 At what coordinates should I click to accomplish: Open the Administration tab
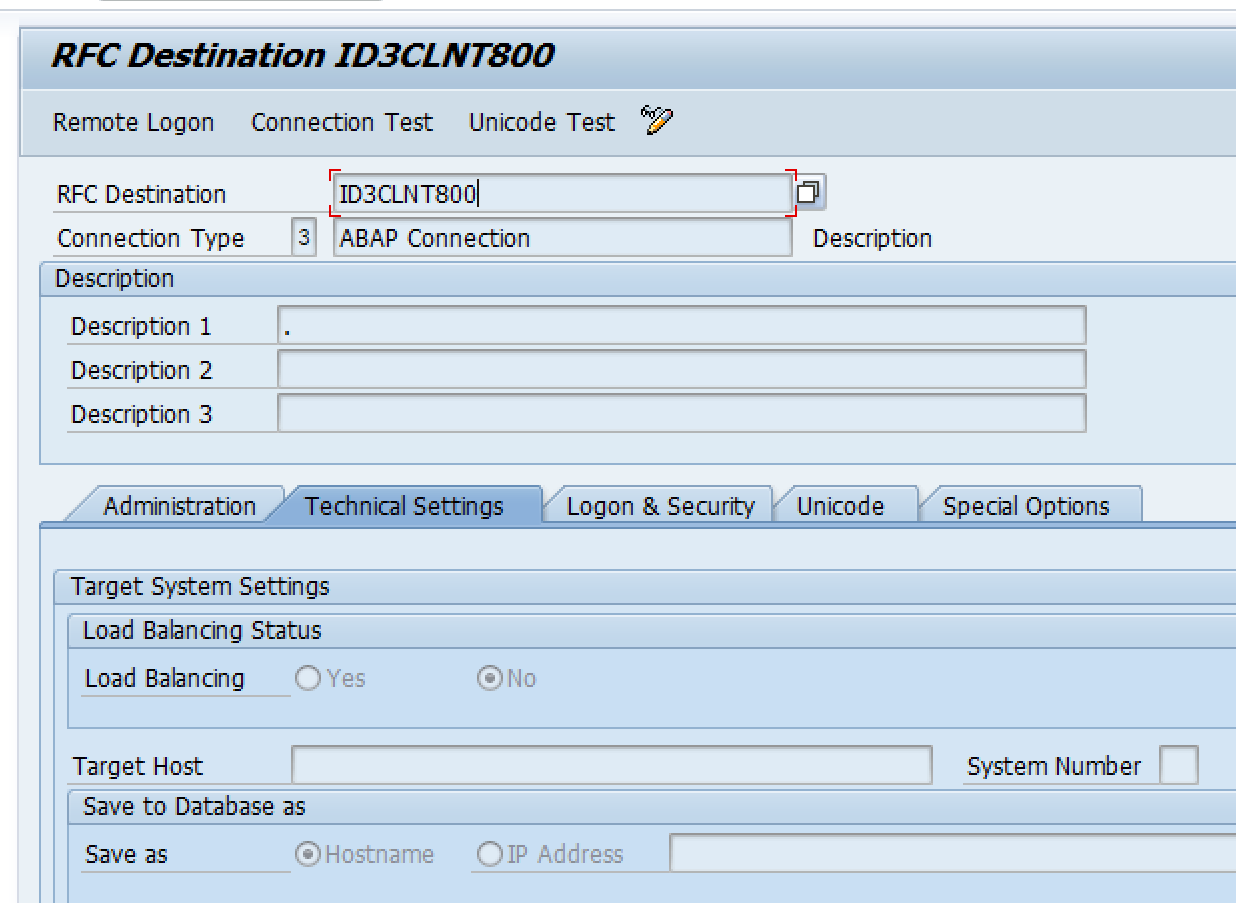tap(179, 506)
